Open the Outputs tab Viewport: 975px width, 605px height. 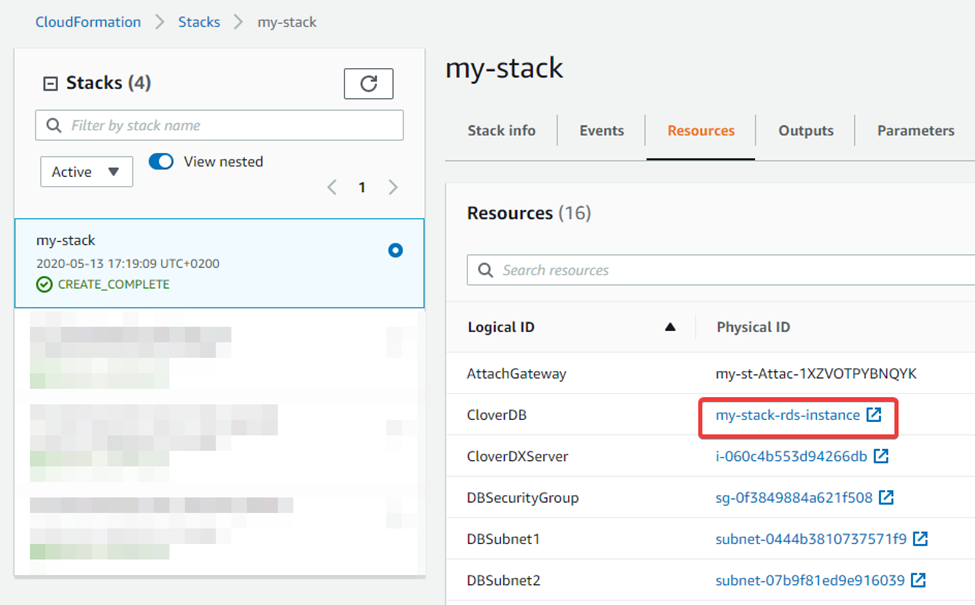[x=805, y=130]
